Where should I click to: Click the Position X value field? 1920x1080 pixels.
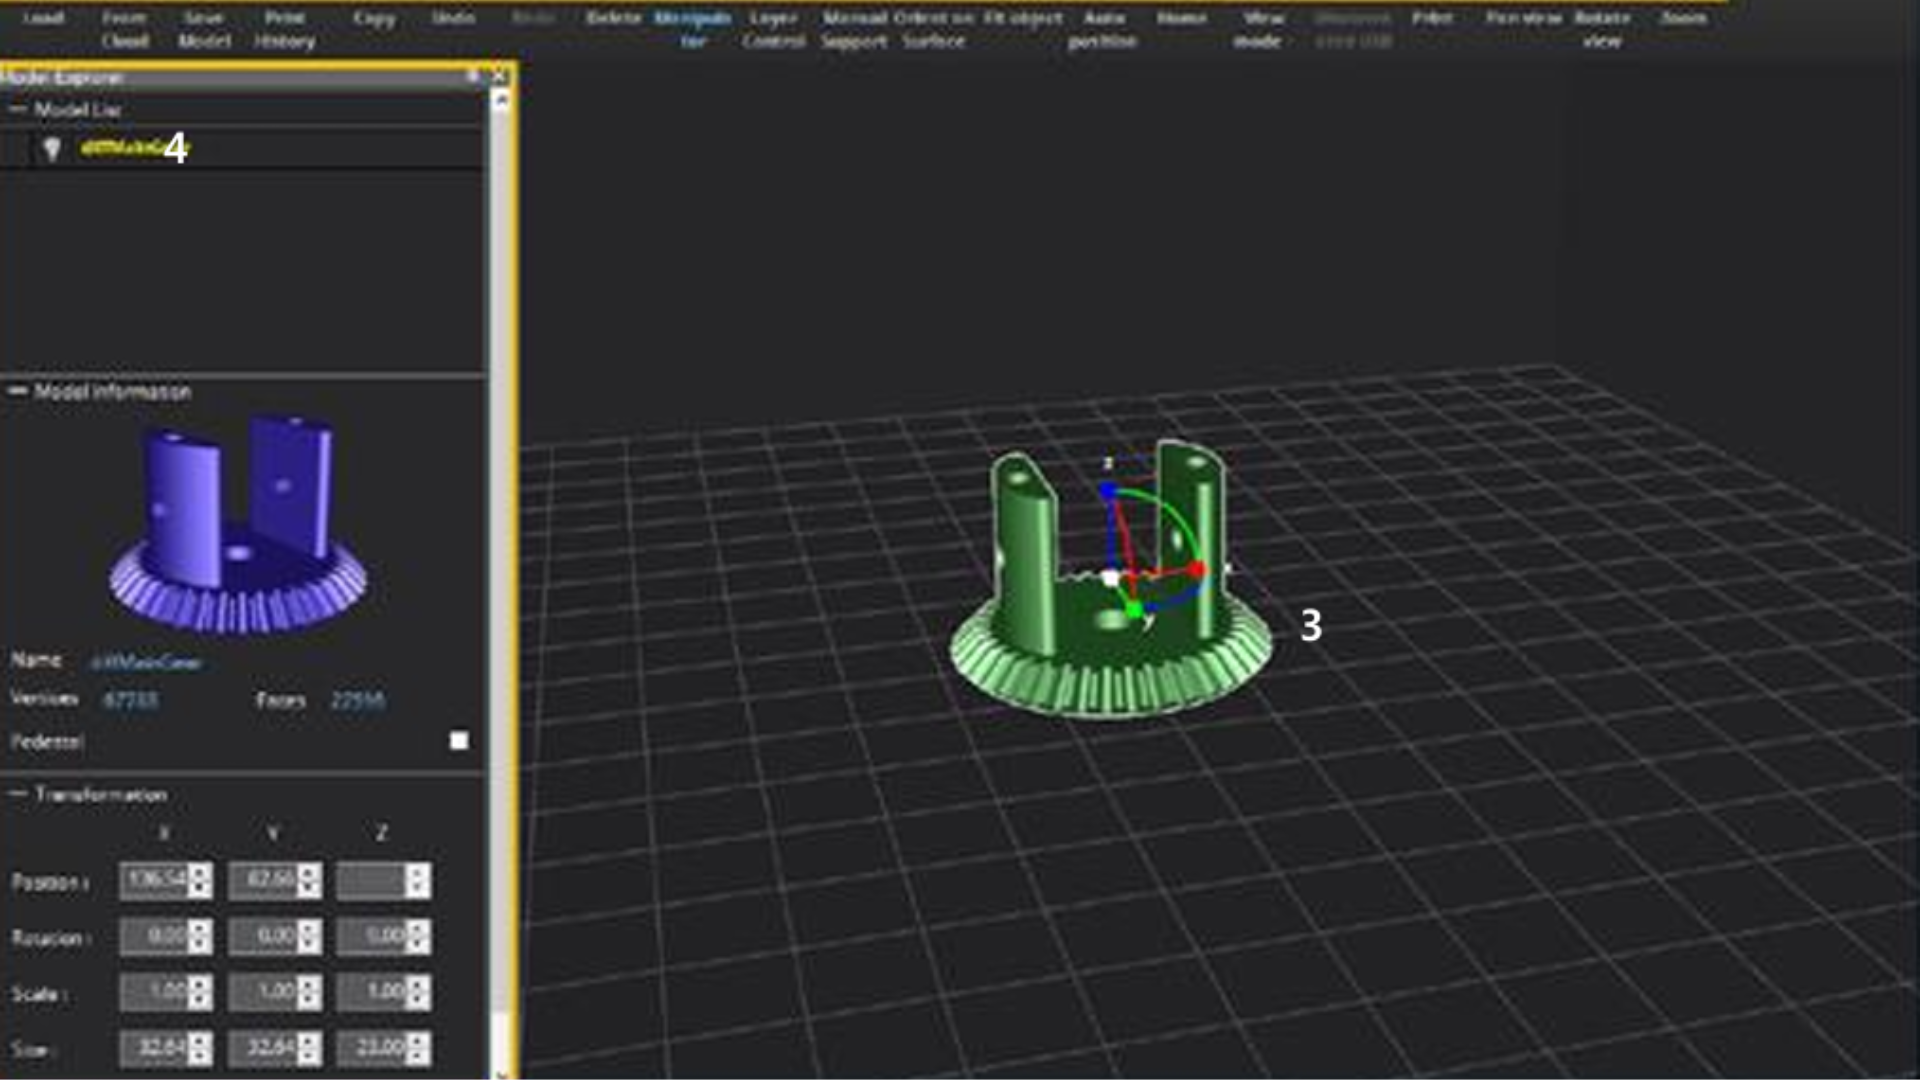pyautogui.click(x=154, y=881)
